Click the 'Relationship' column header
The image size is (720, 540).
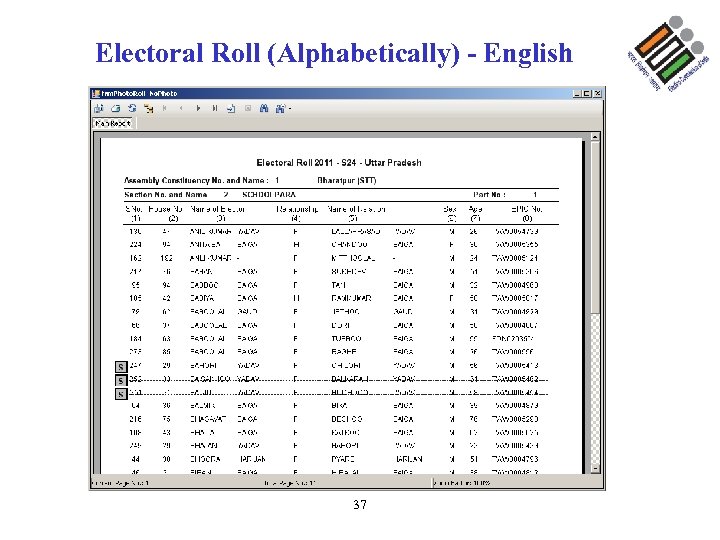[x=297, y=209]
